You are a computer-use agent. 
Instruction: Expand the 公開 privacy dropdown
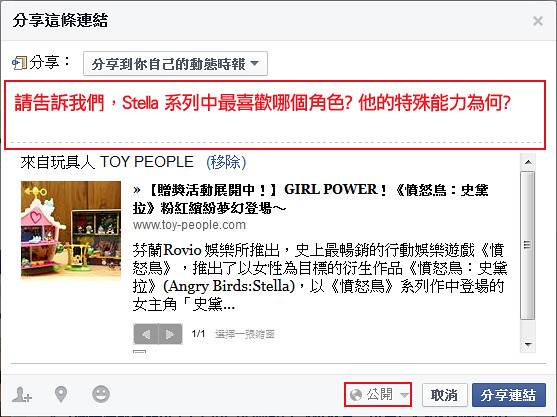tap(378, 395)
